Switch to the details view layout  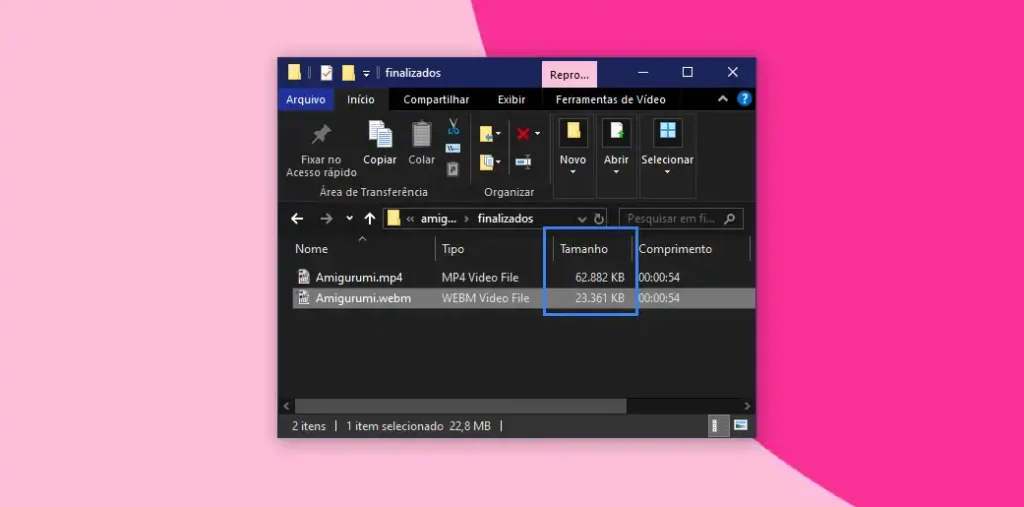(716, 426)
